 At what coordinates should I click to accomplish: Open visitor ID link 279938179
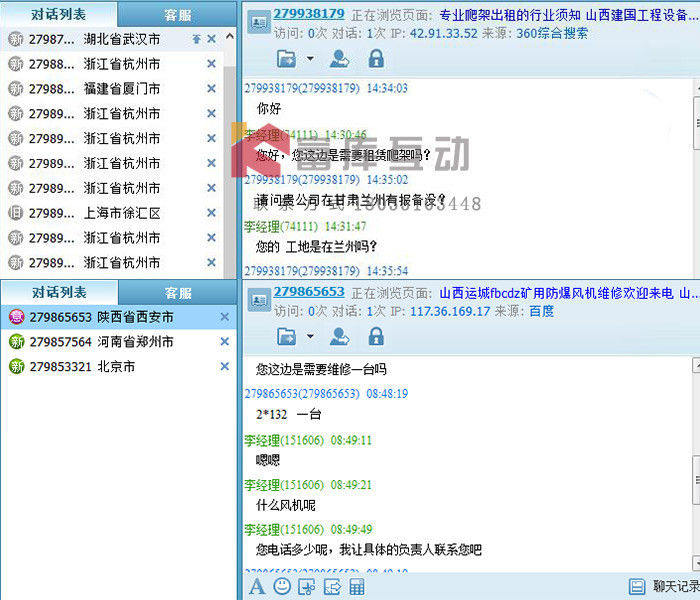309,14
